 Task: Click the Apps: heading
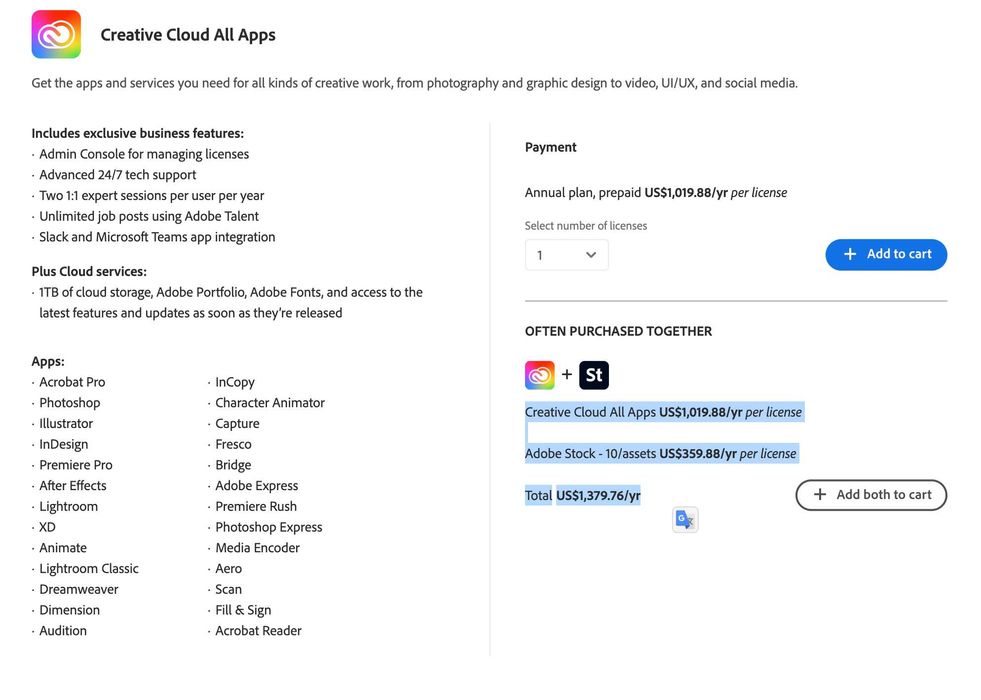coord(48,361)
